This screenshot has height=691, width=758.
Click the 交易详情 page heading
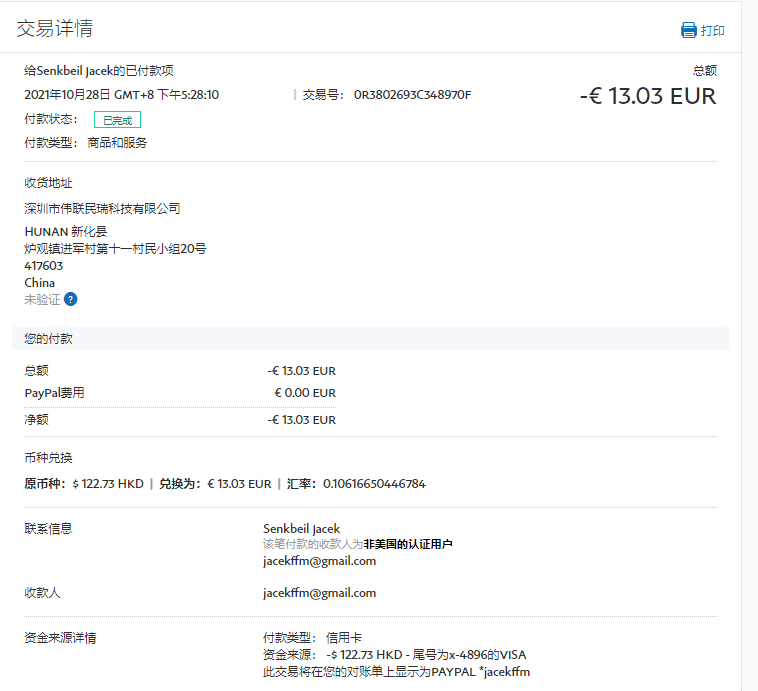(x=55, y=29)
